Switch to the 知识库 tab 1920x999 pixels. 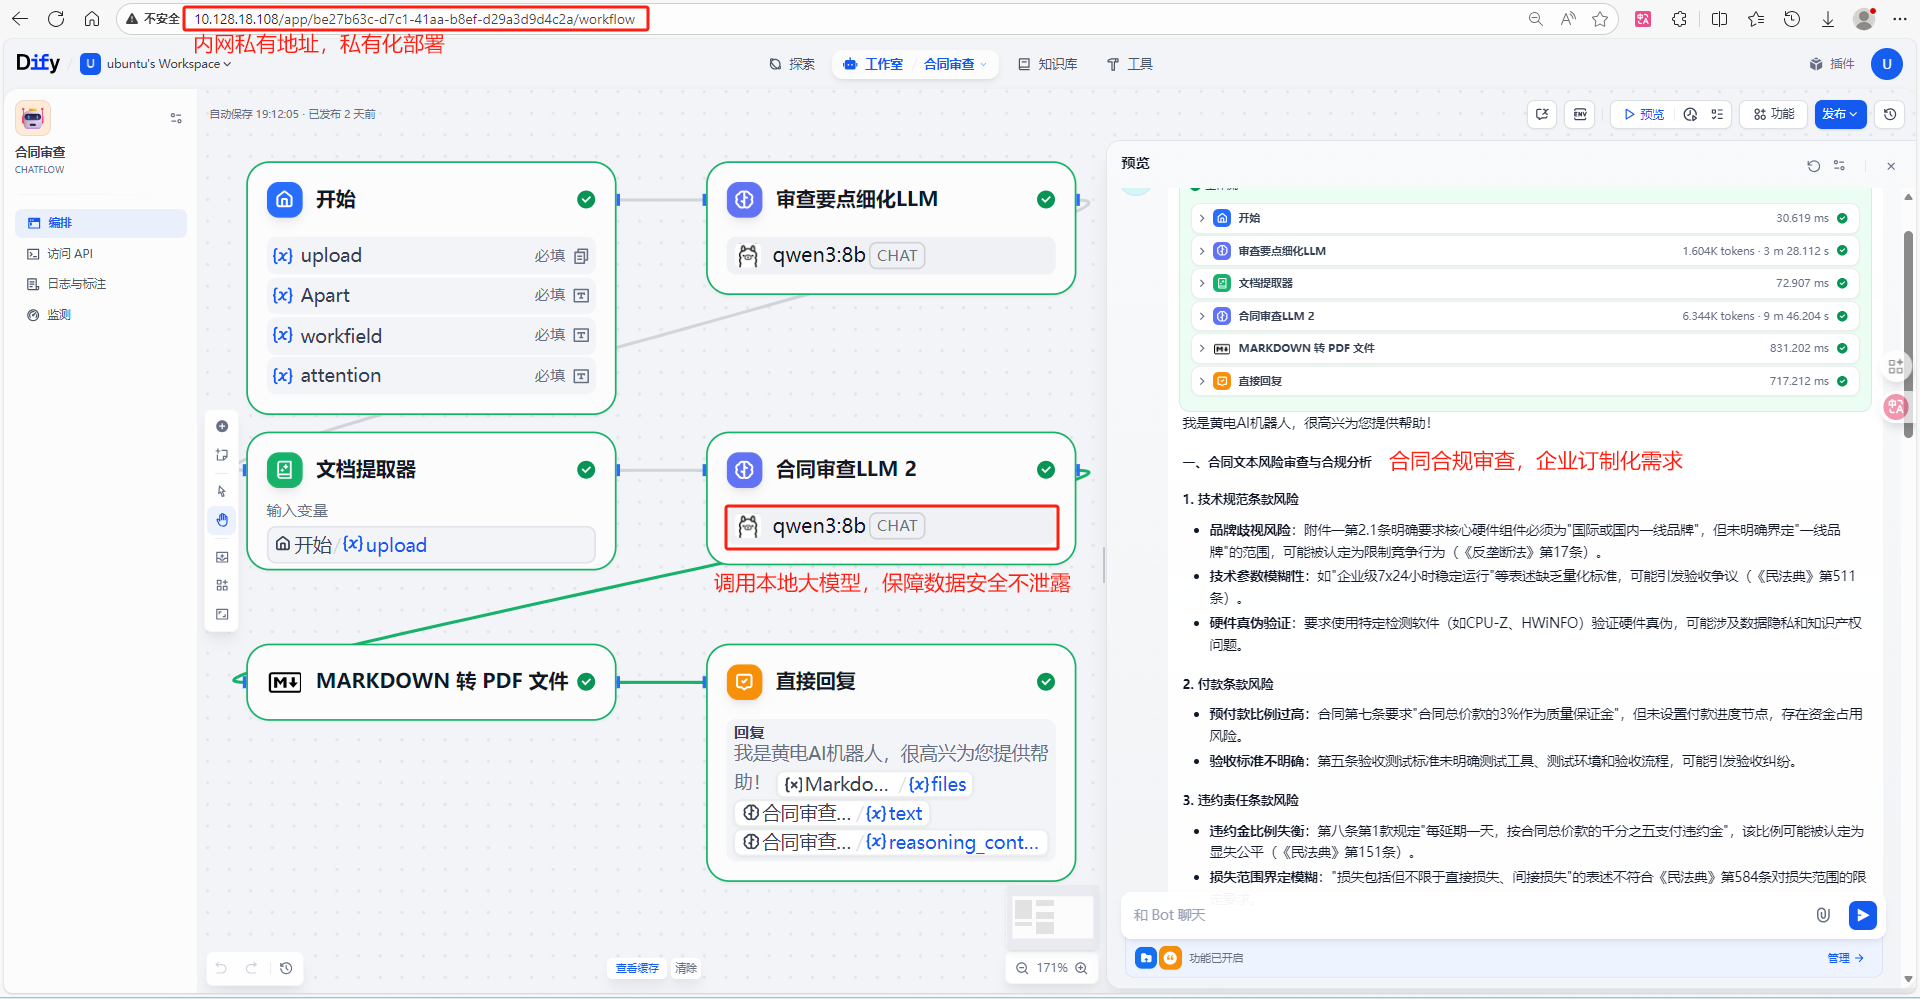tap(1047, 64)
